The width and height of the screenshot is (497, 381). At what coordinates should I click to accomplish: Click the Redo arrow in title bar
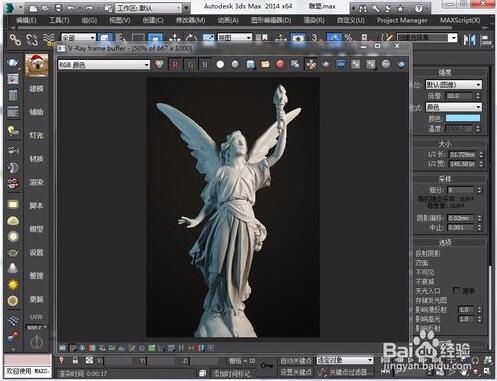[89, 8]
